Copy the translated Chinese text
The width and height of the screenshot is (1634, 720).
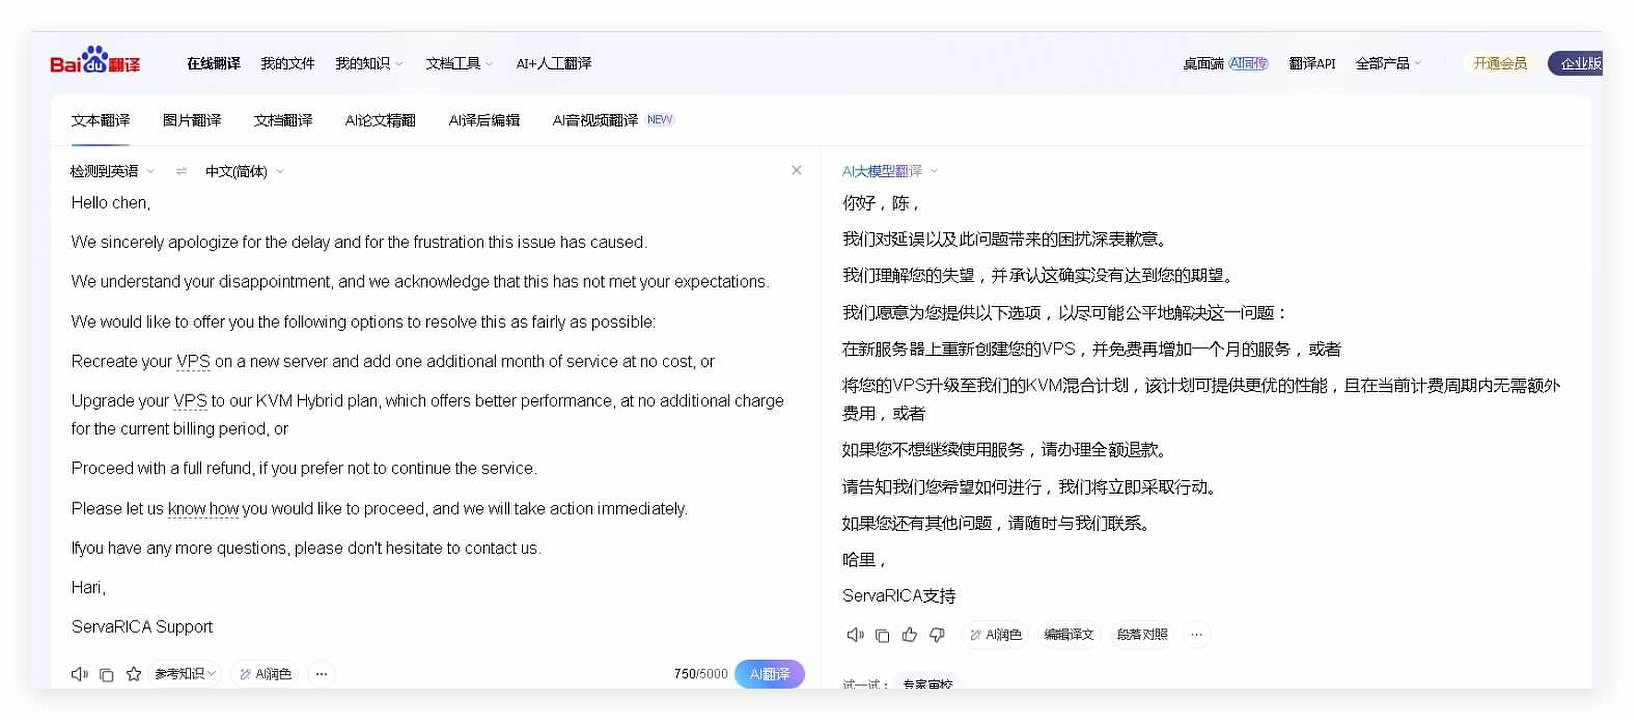tap(882, 635)
